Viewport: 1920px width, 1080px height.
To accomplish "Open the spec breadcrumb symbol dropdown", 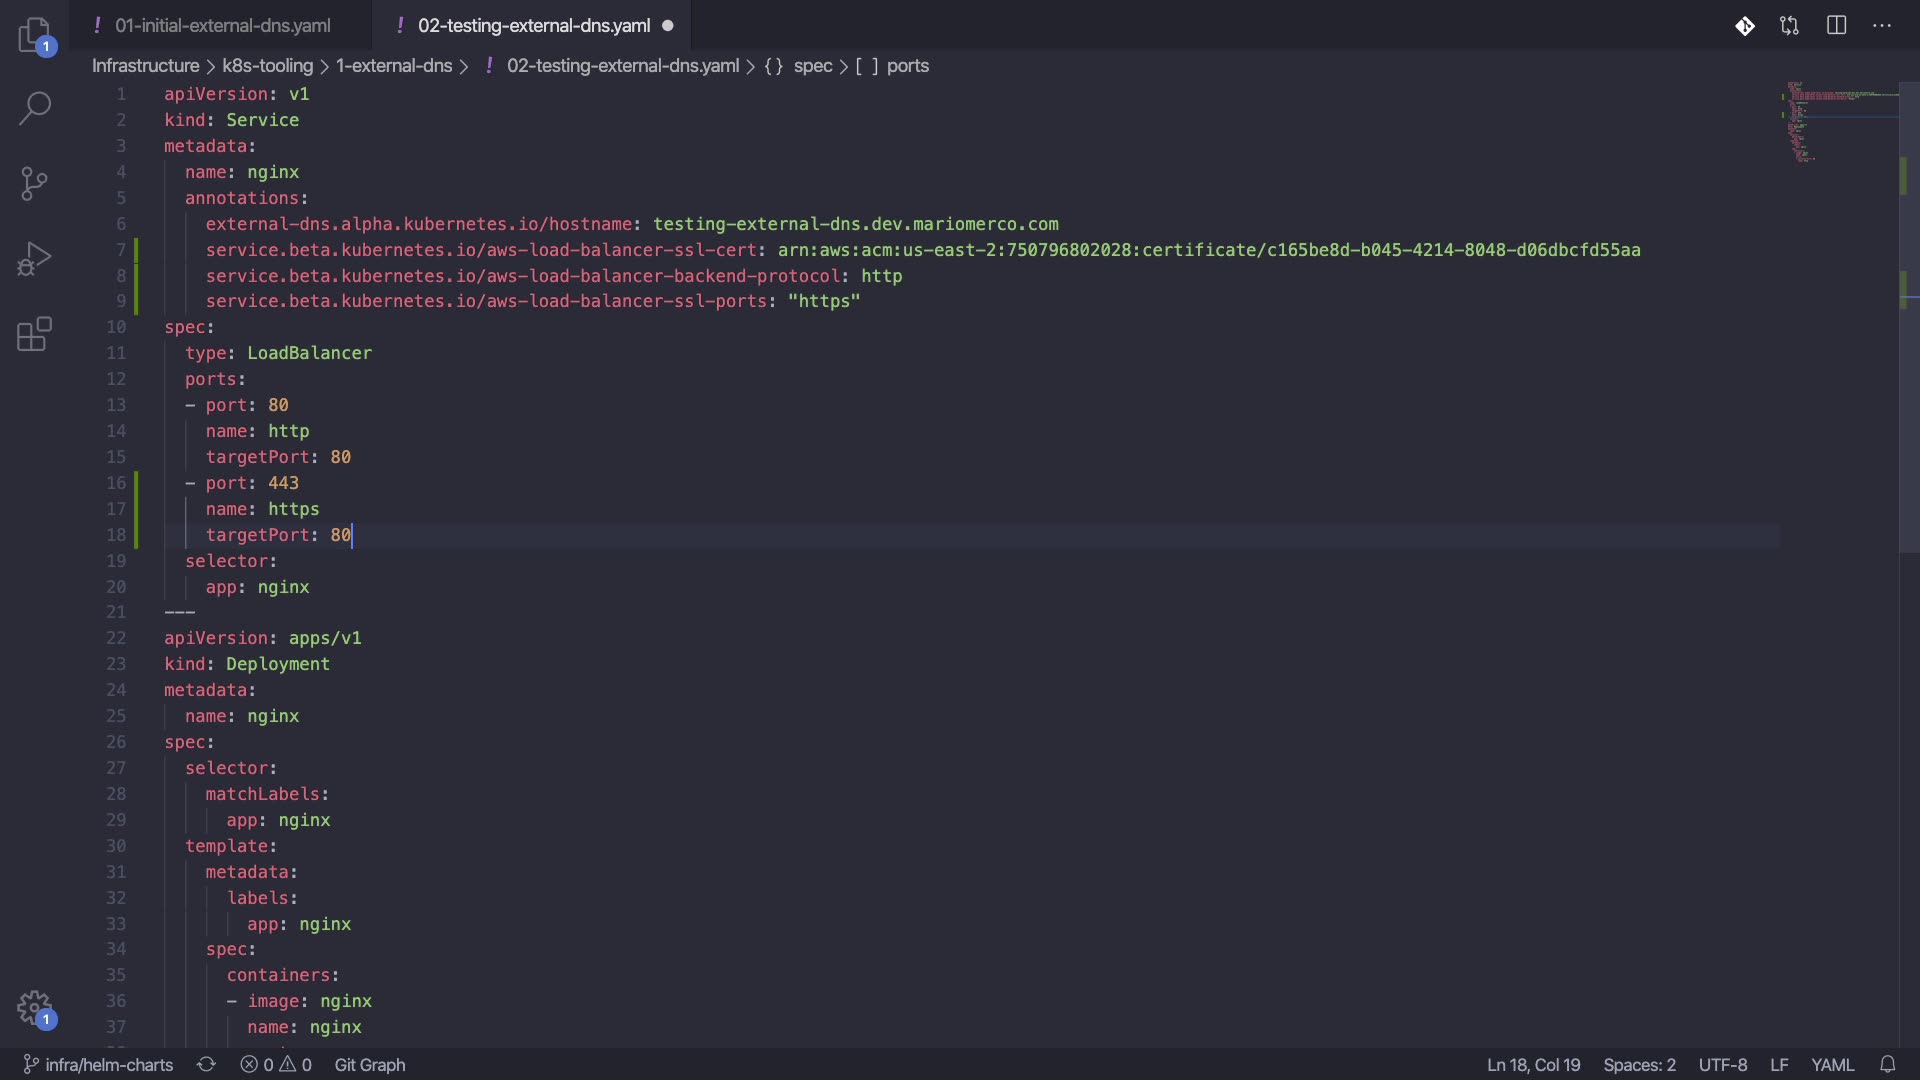I will [812, 66].
